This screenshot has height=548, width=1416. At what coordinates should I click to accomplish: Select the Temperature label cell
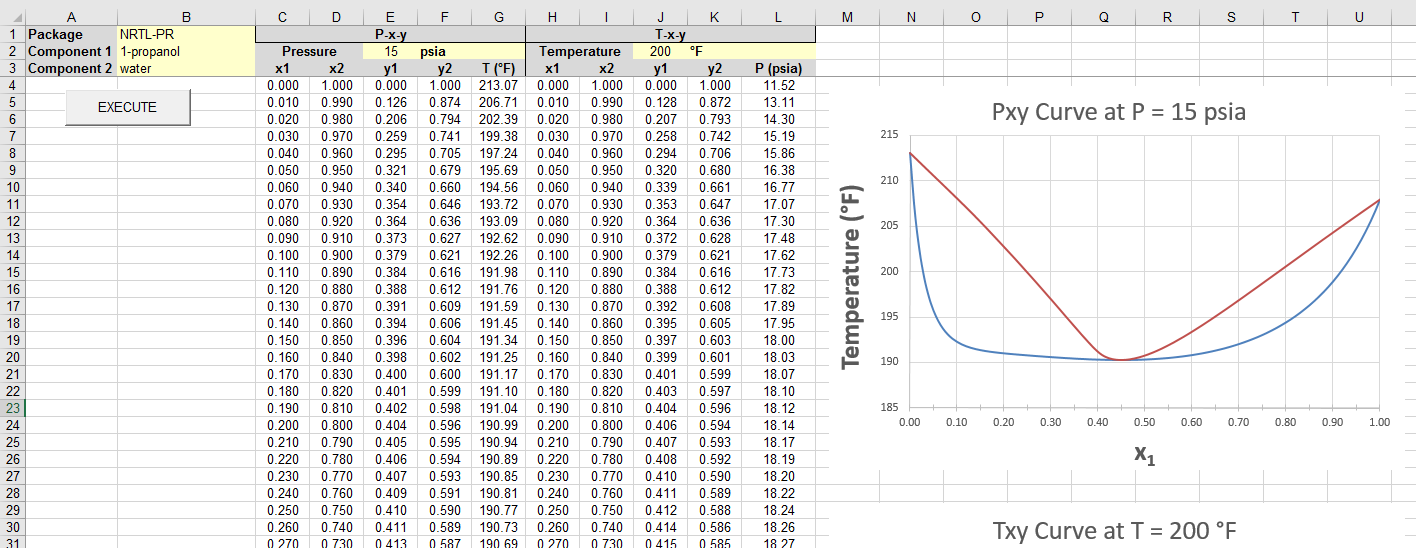[x=580, y=51]
